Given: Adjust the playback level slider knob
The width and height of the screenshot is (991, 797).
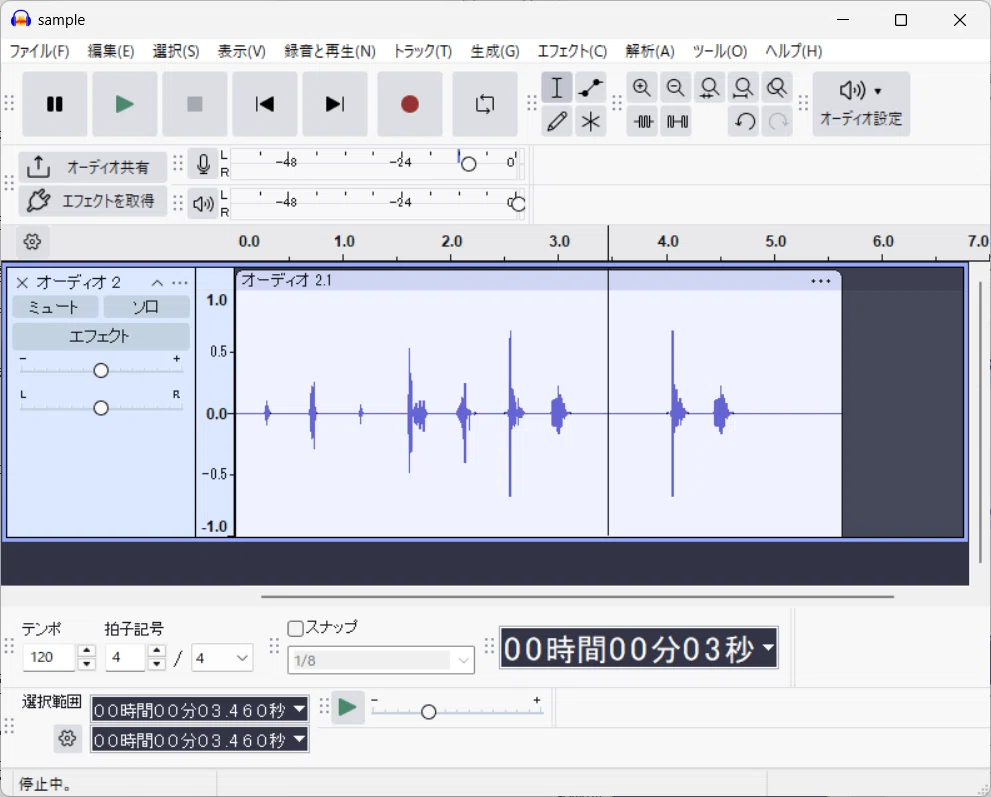Looking at the screenshot, I should coord(518,204).
